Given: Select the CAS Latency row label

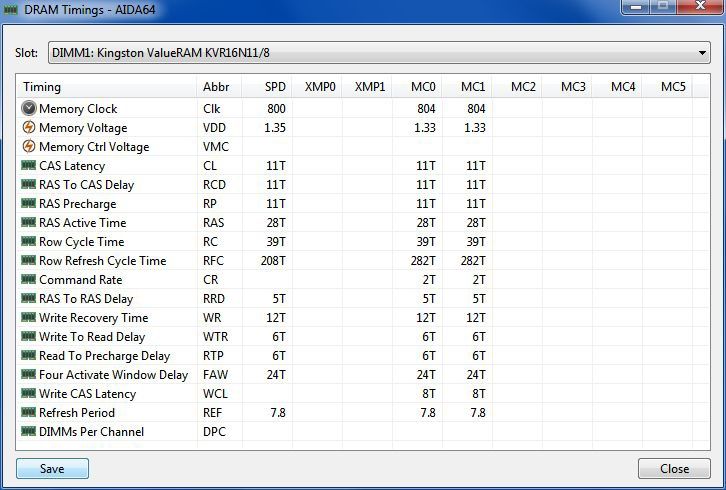Looking at the screenshot, I should click(x=72, y=166).
